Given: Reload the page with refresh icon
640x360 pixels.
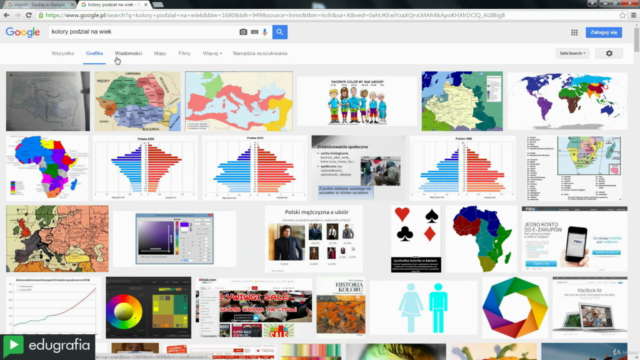Looking at the screenshot, I should pos(29,15).
